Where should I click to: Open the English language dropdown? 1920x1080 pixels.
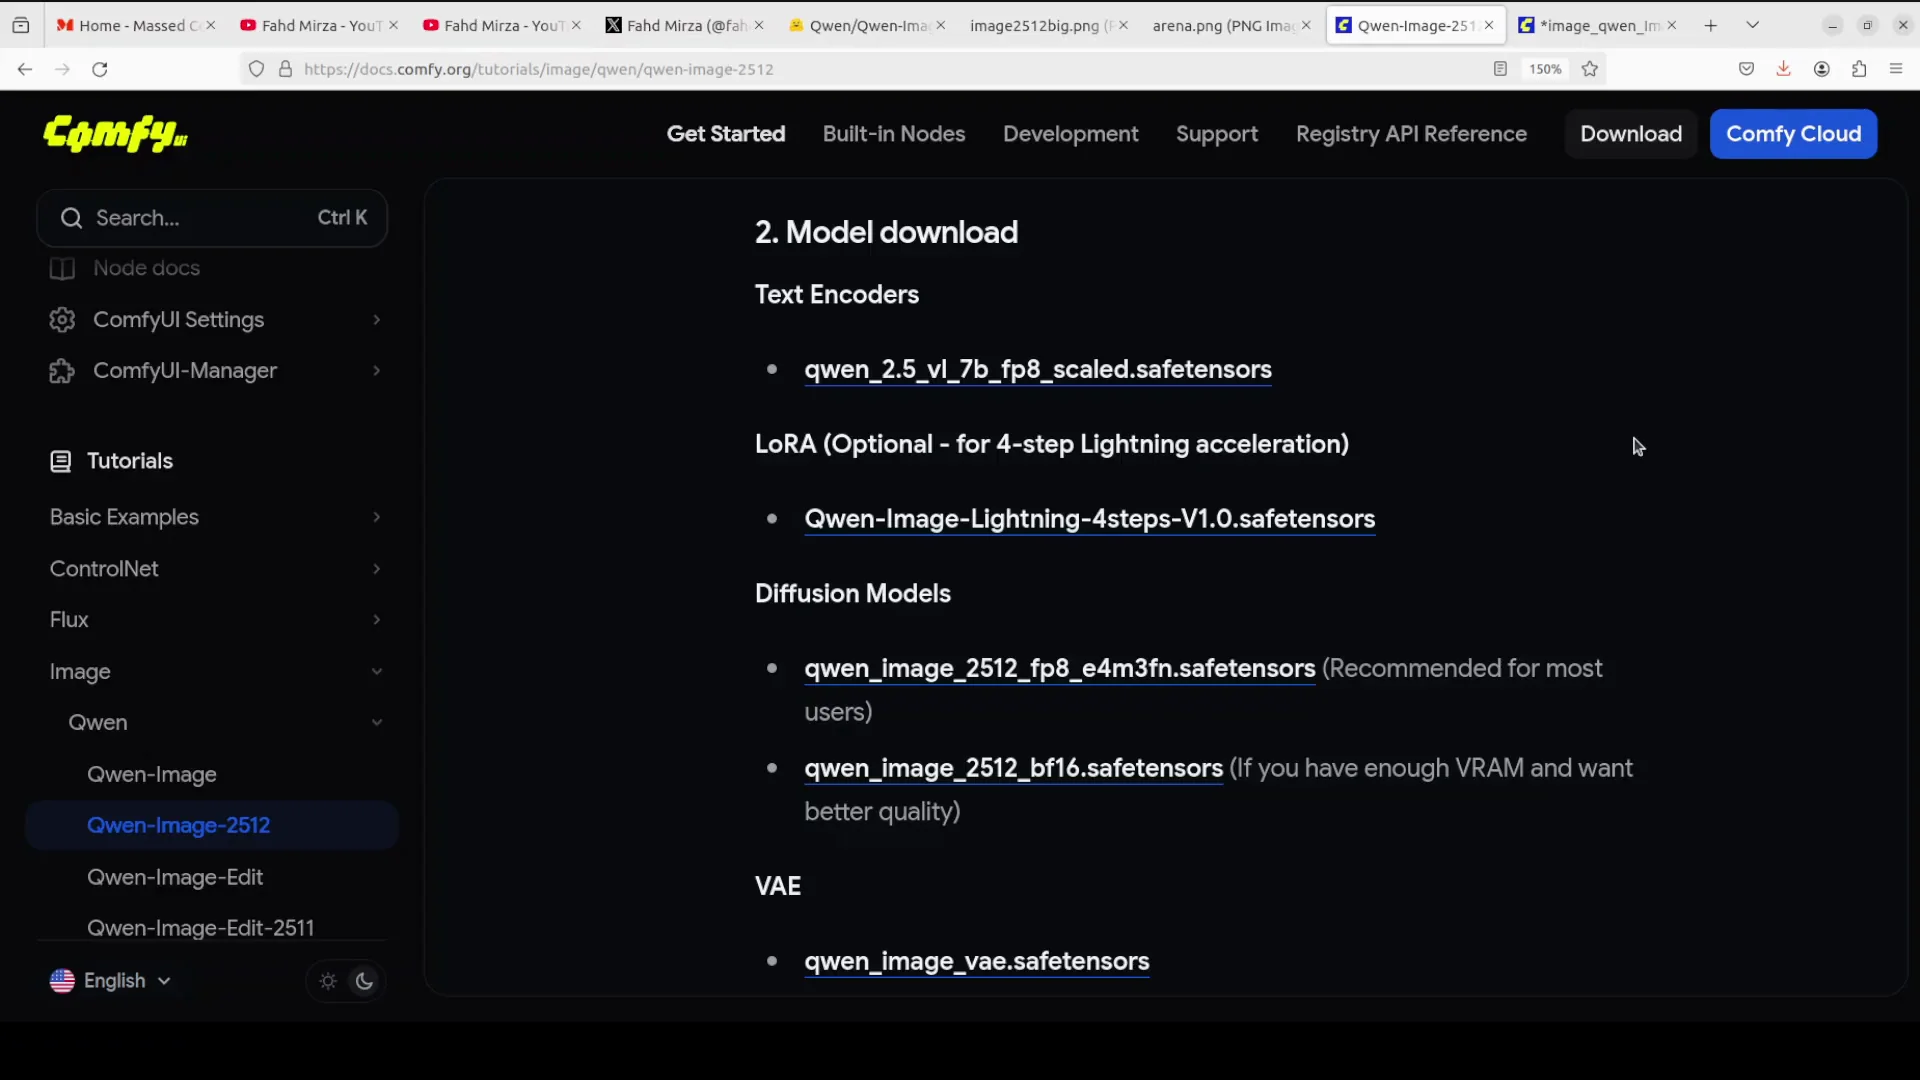[x=115, y=981]
